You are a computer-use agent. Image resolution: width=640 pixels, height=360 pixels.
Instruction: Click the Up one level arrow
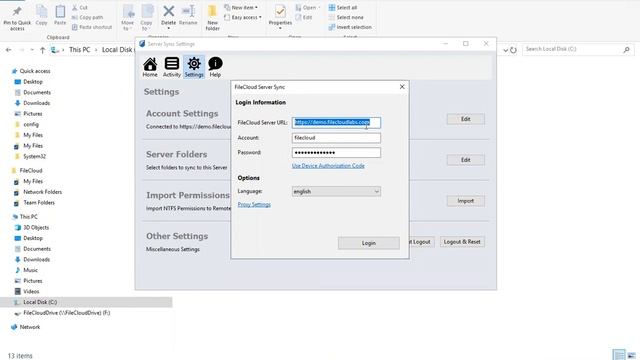point(42,50)
